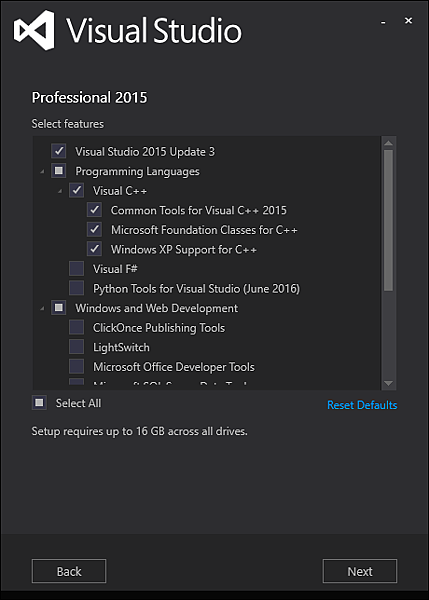Tick the Select All checkbox
Screen dimensions: 429x600
(39, 403)
